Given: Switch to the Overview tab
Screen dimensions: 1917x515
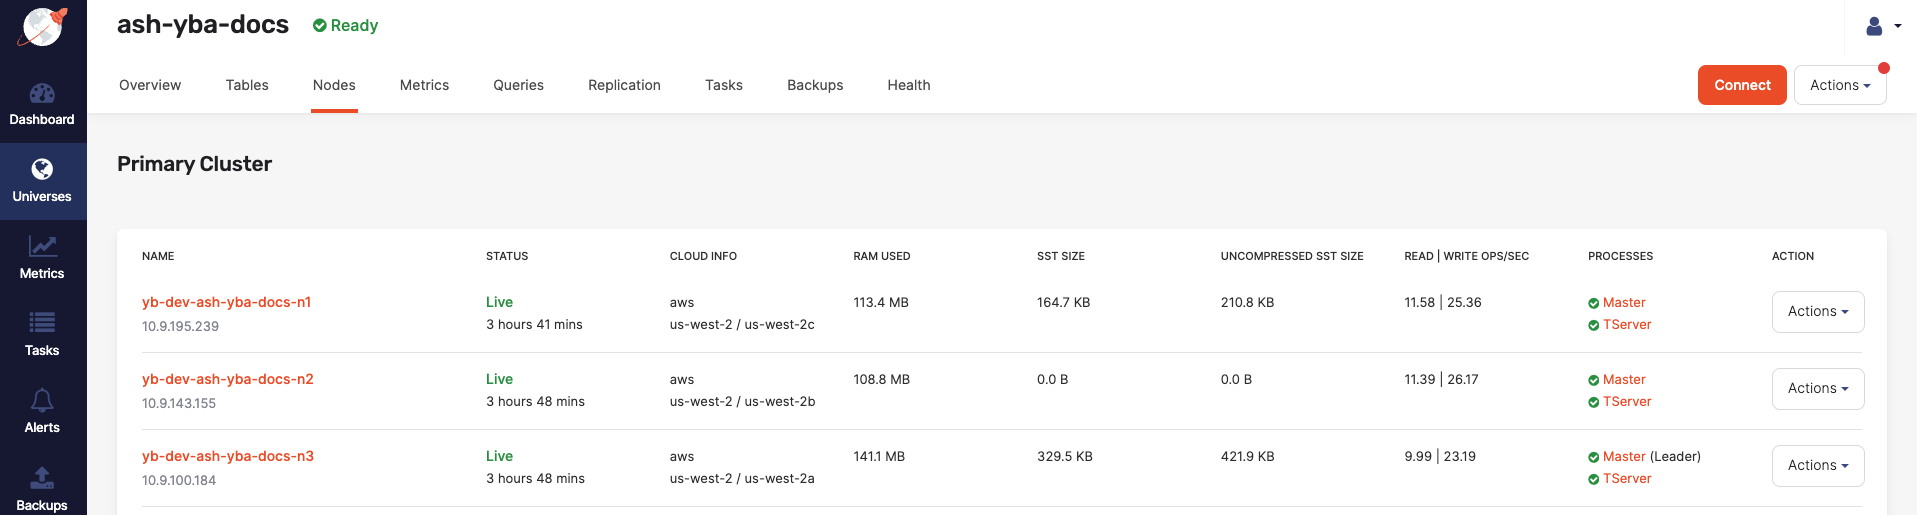Looking at the screenshot, I should point(150,85).
